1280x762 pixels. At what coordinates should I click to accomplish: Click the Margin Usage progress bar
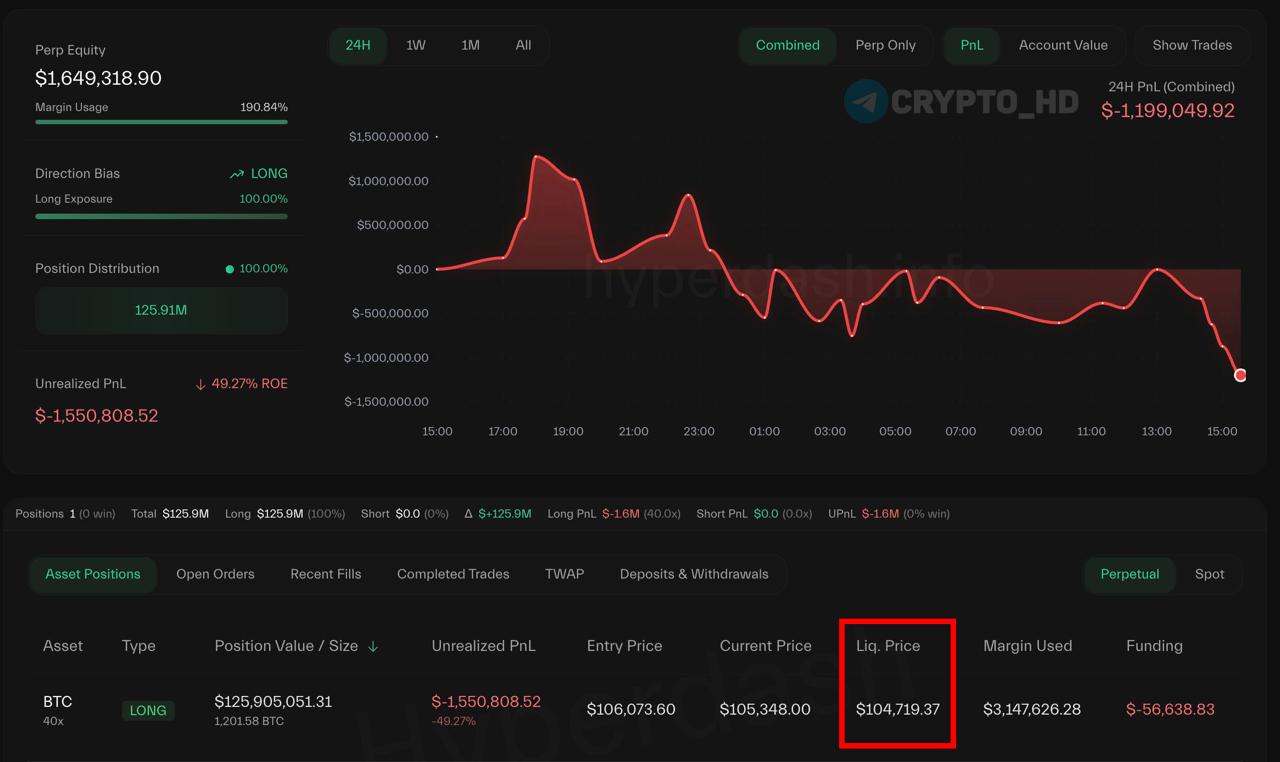coord(161,122)
